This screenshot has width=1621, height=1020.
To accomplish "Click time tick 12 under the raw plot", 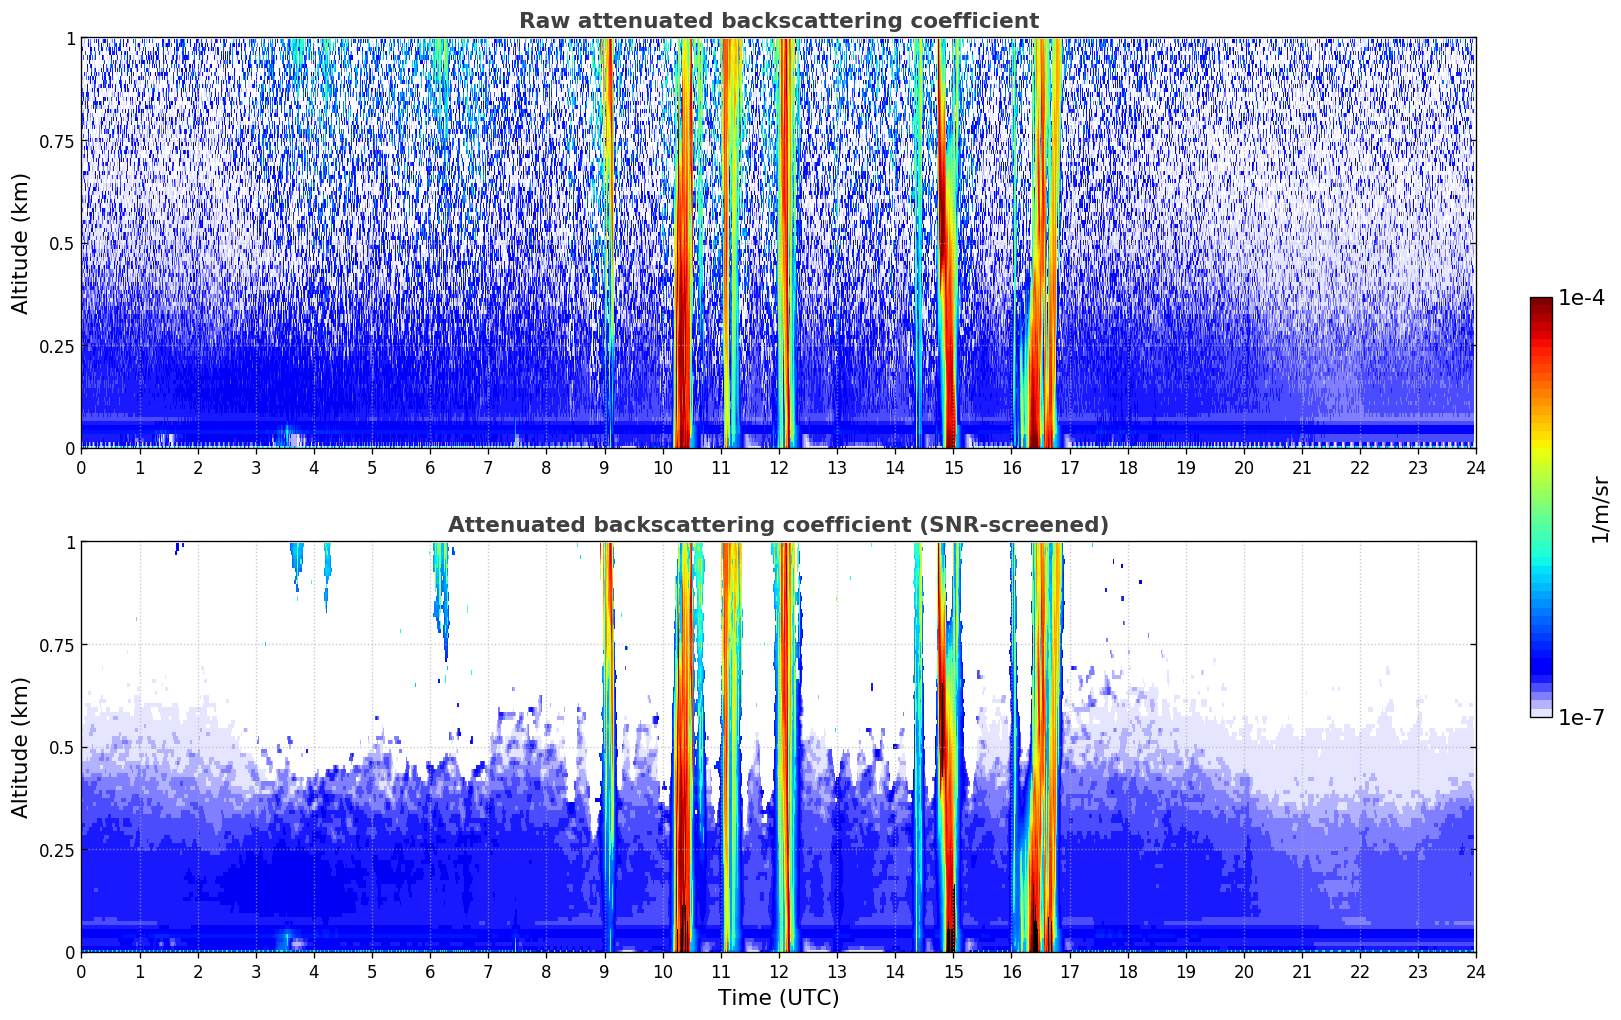I will pos(779,467).
